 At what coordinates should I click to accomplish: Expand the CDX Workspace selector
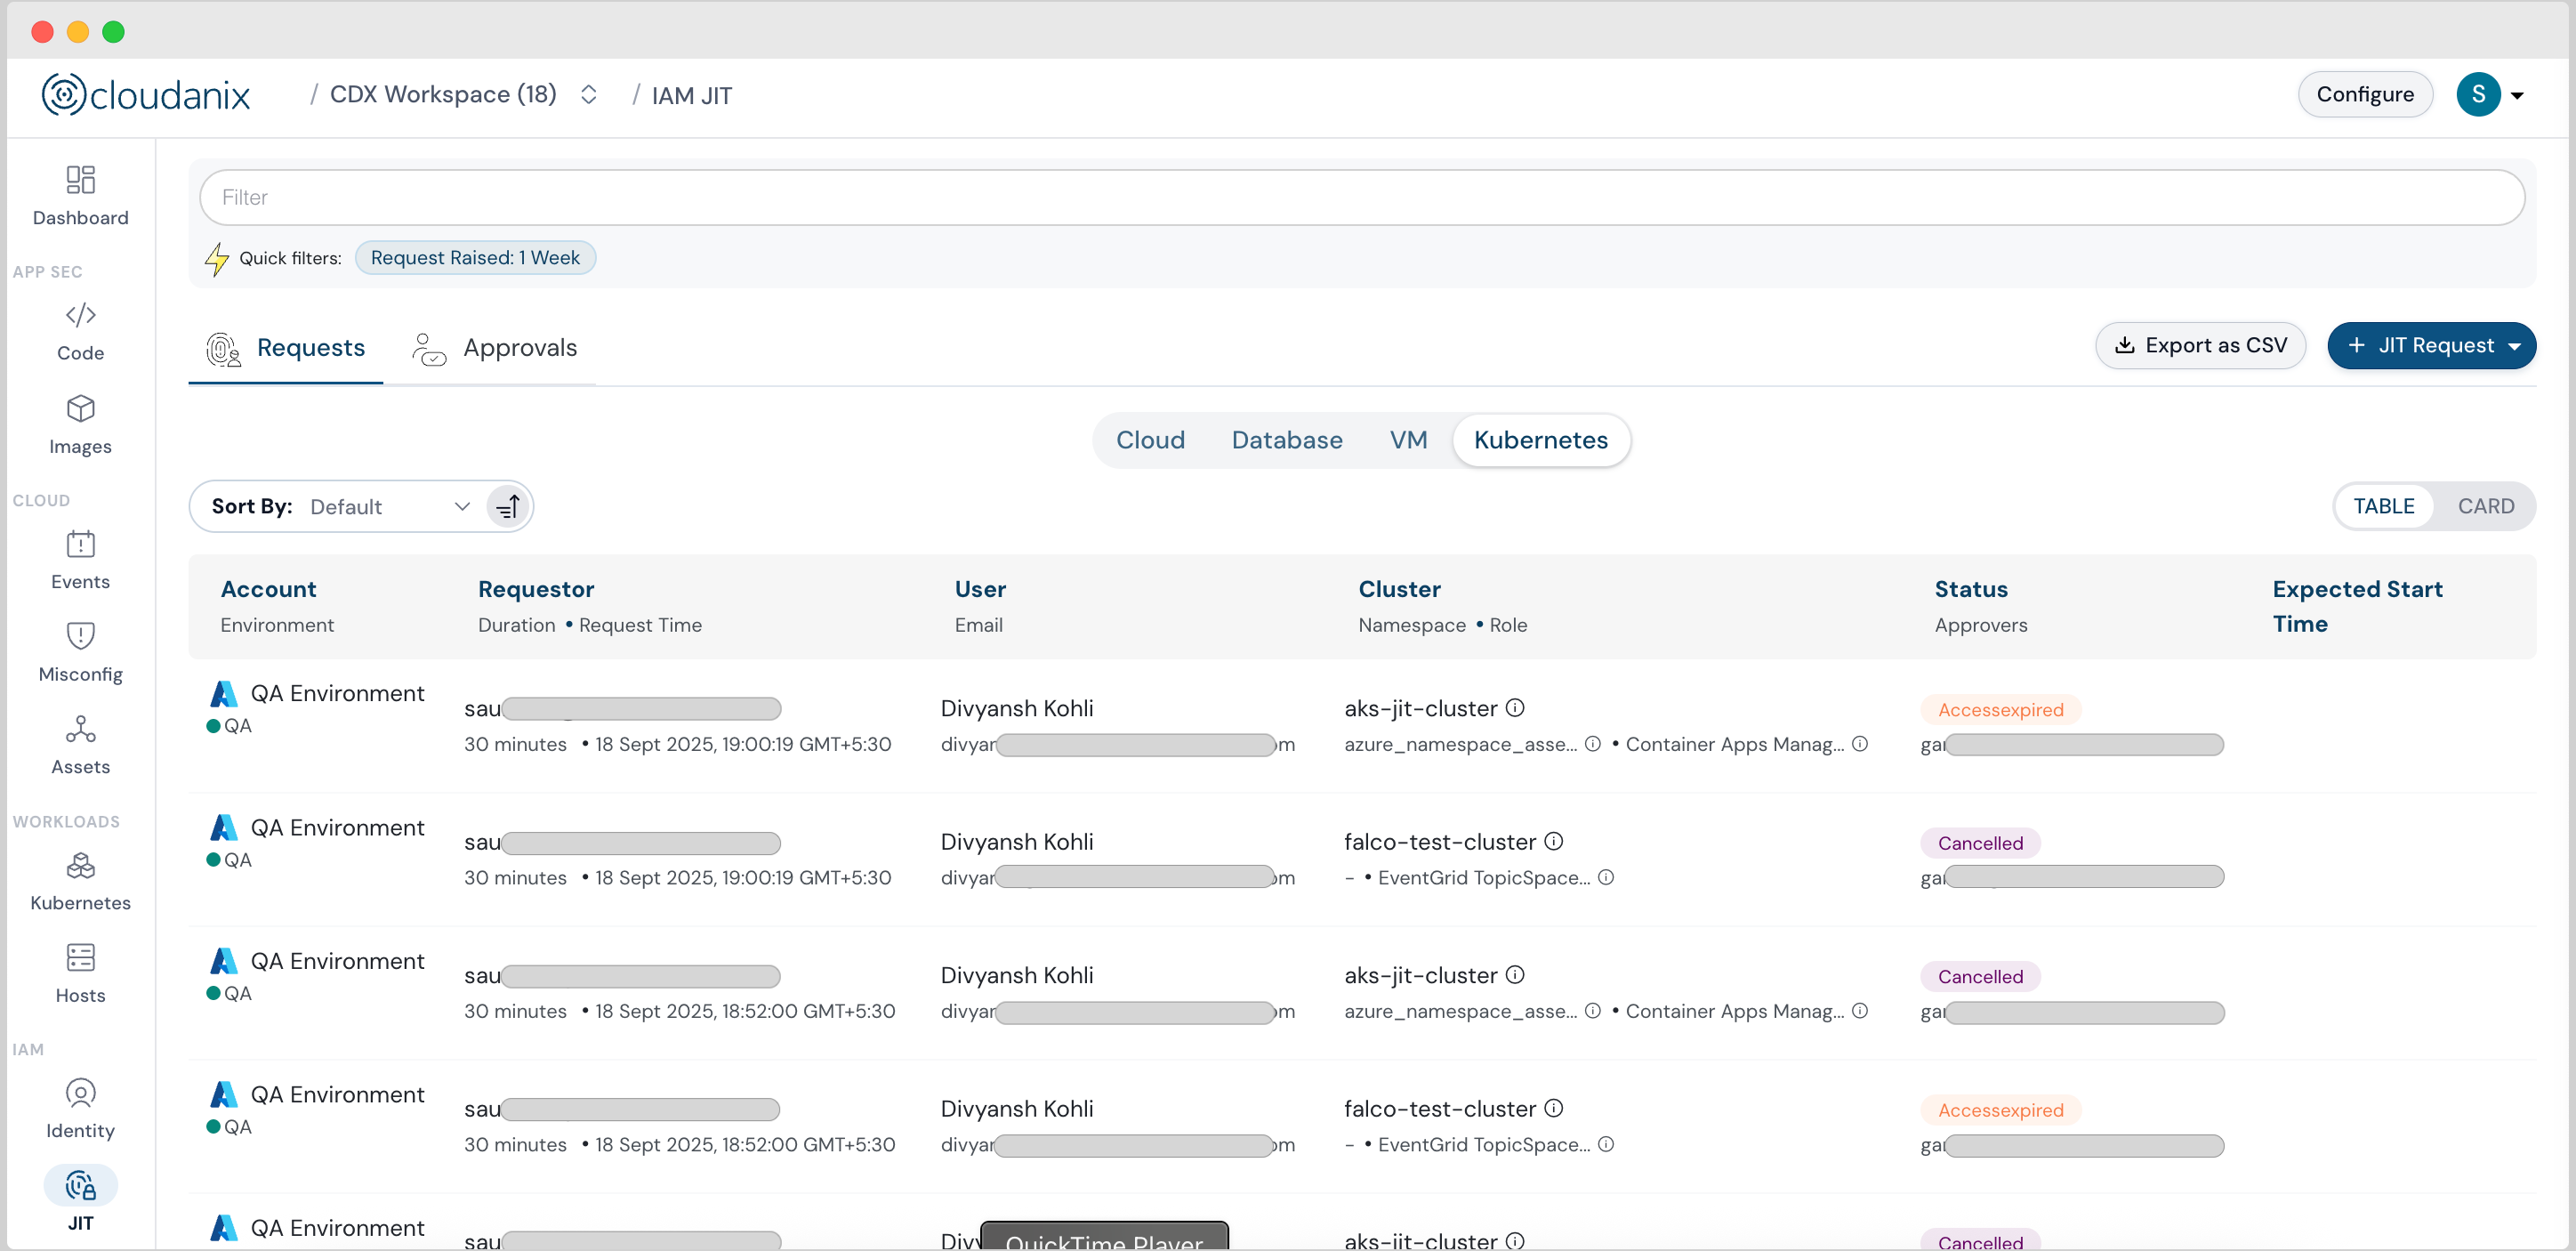(588, 94)
